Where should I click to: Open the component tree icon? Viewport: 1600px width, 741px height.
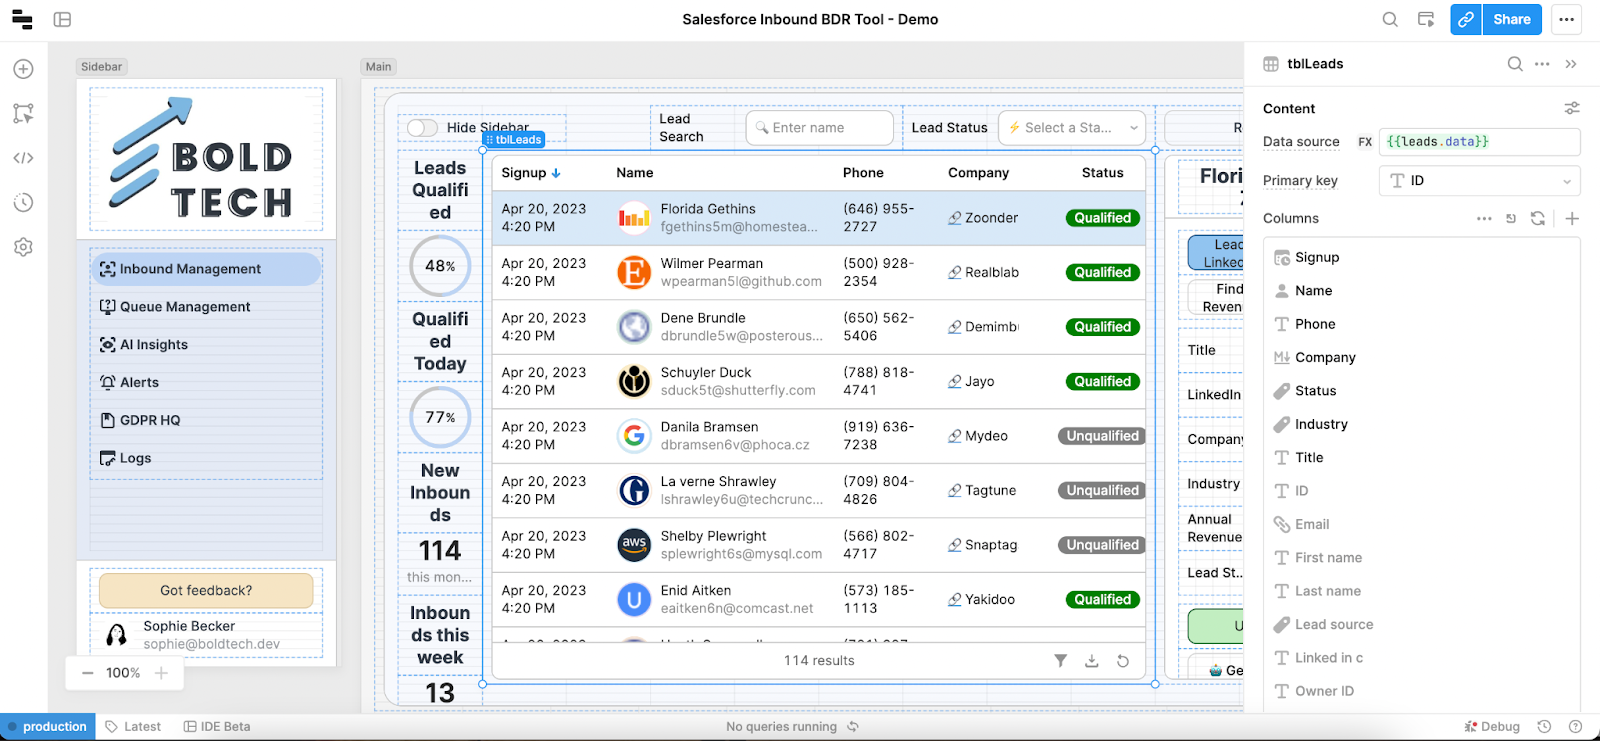pos(24,113)
